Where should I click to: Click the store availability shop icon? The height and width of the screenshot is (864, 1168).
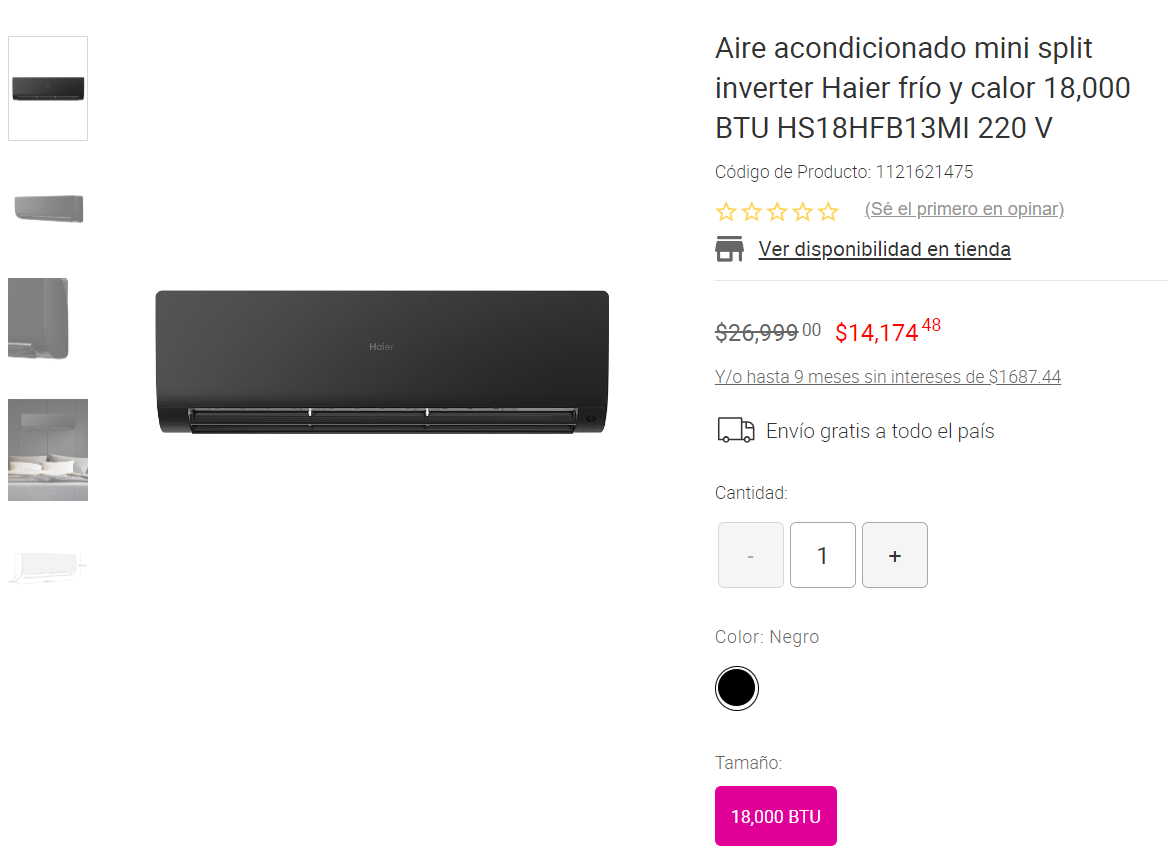729,249
